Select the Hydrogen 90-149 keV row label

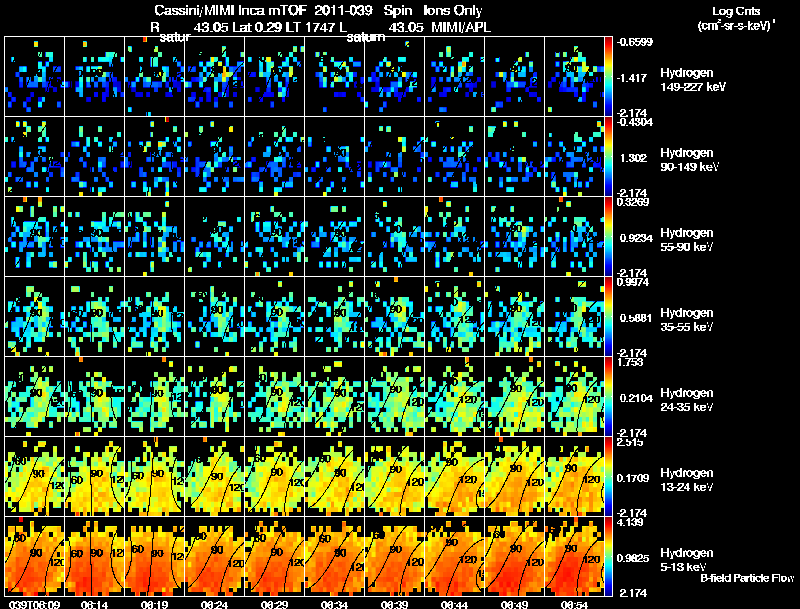click(x=689, y=160)
